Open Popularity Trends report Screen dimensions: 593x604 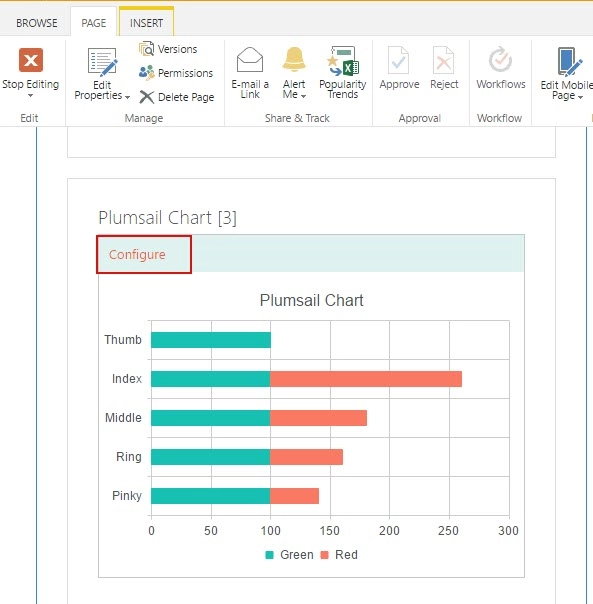click(x=343, y=73)
